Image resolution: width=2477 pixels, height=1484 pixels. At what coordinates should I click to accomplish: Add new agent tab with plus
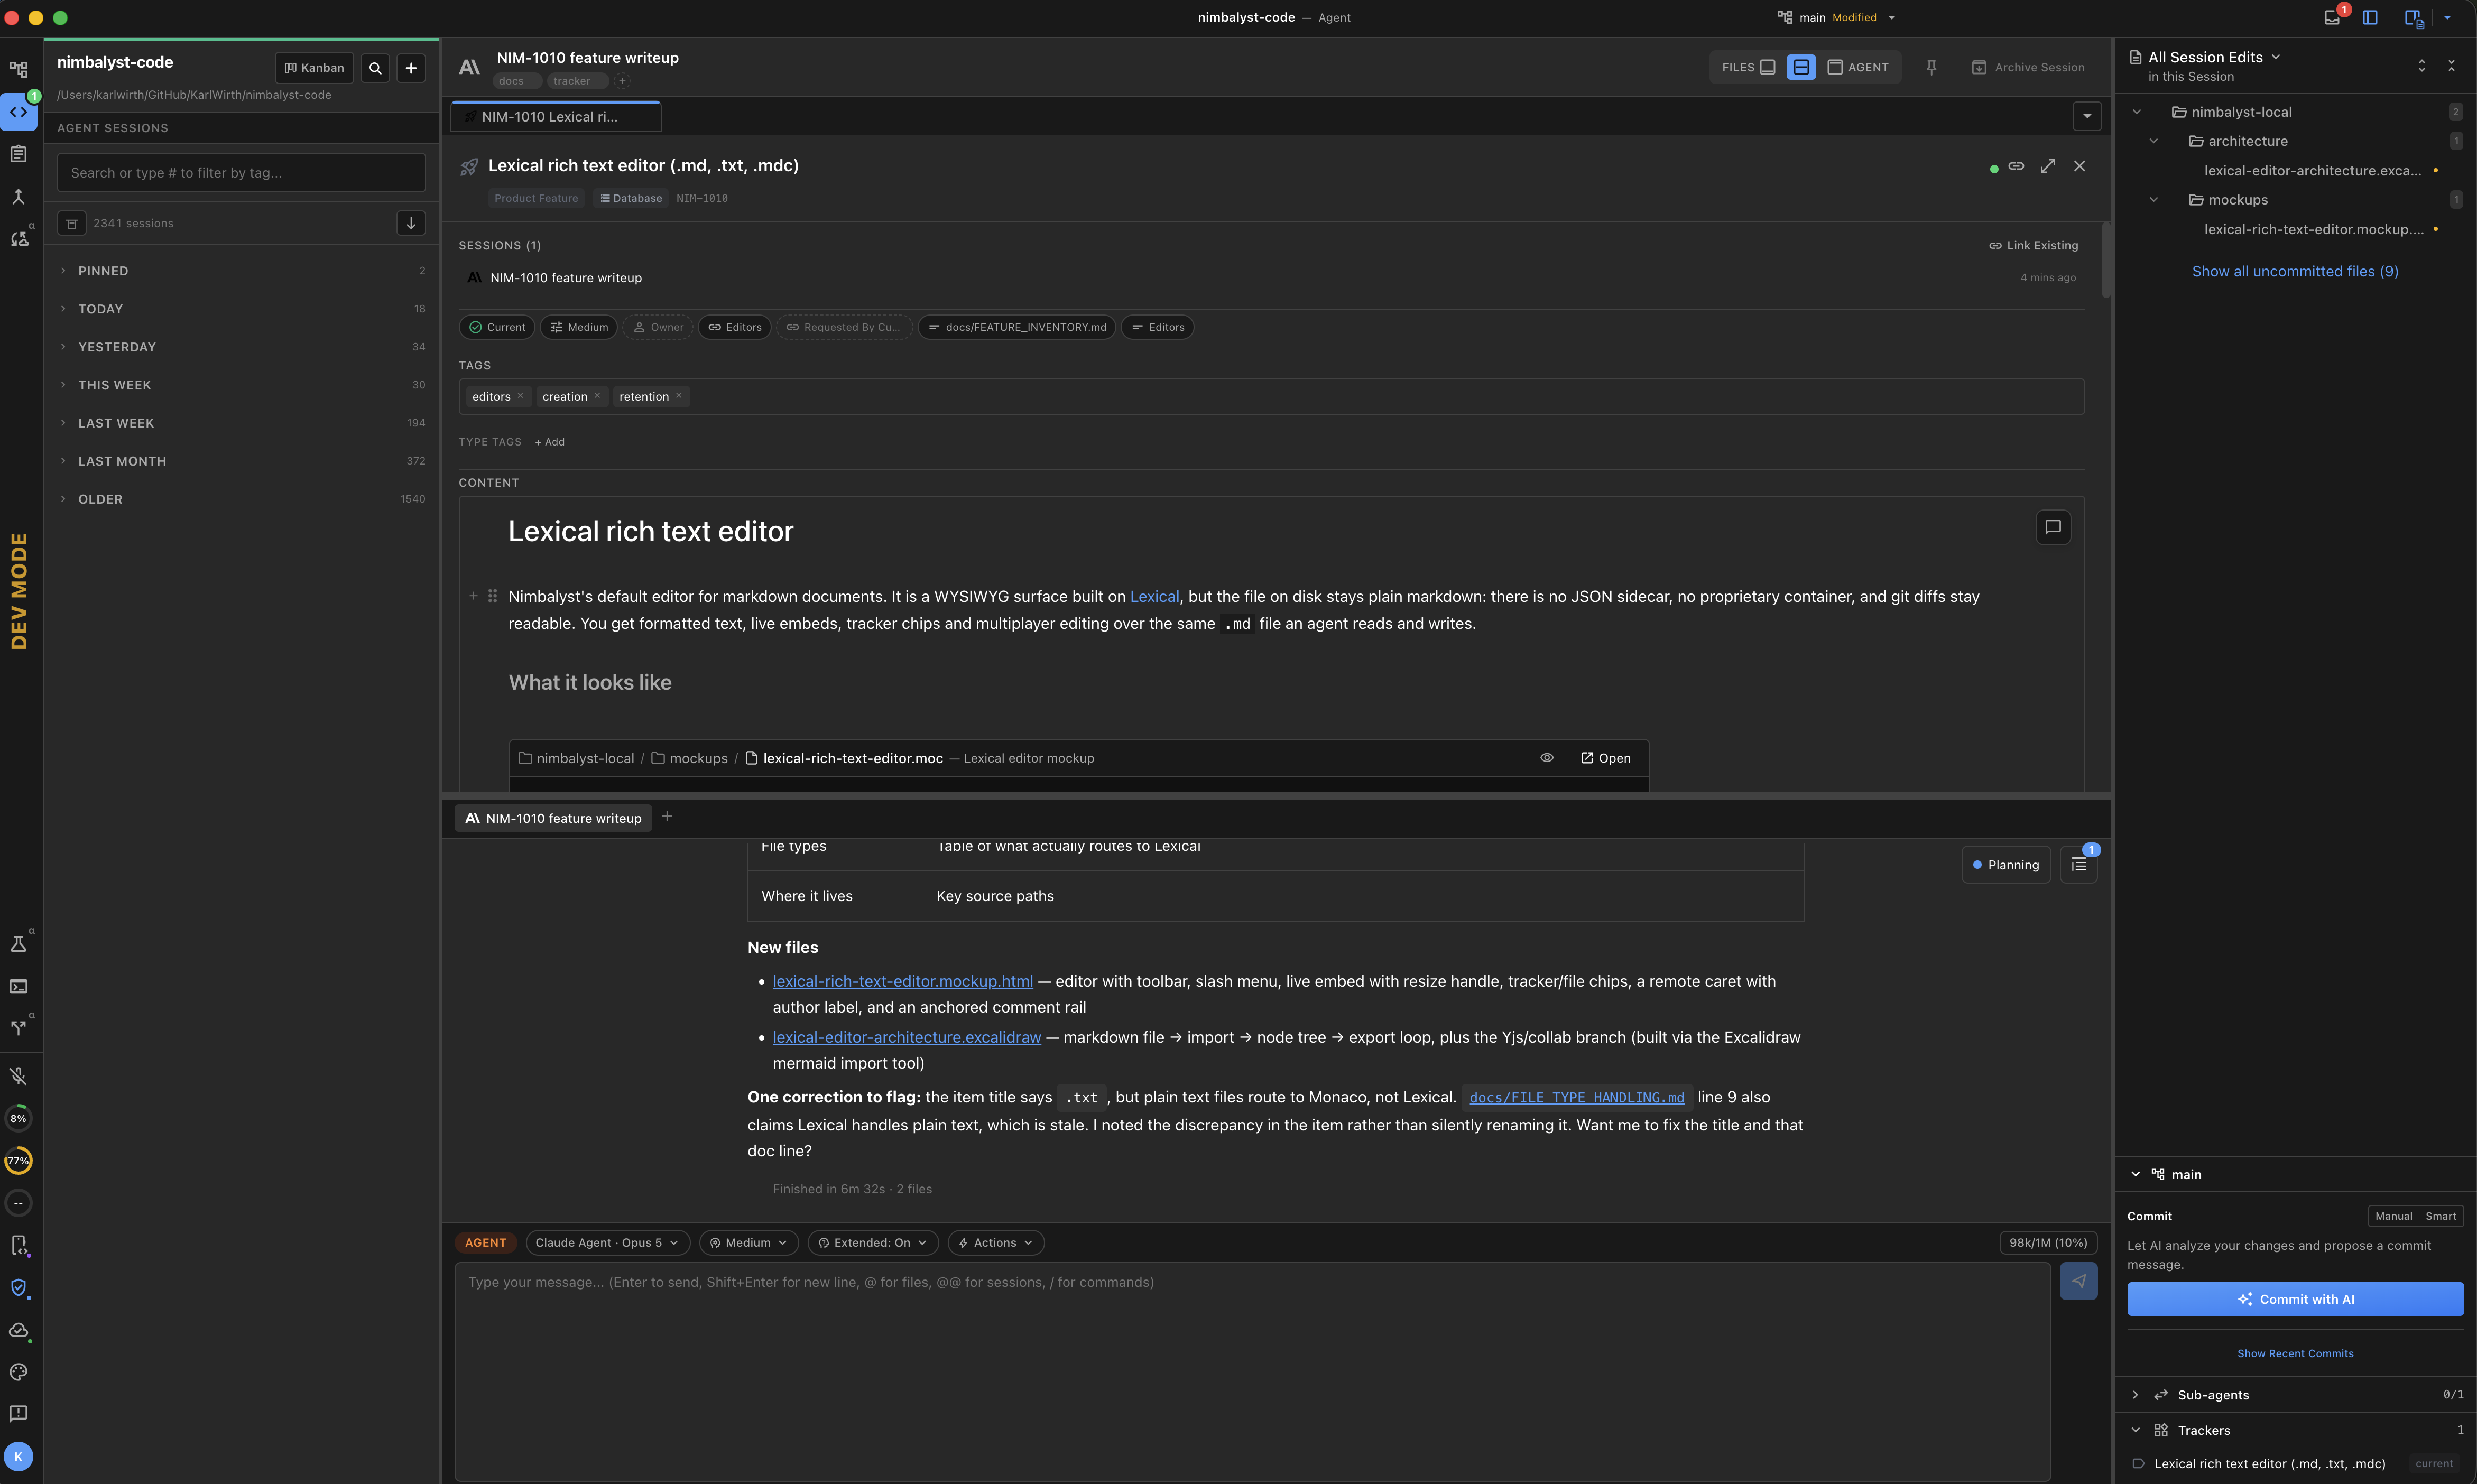point(667,817)
